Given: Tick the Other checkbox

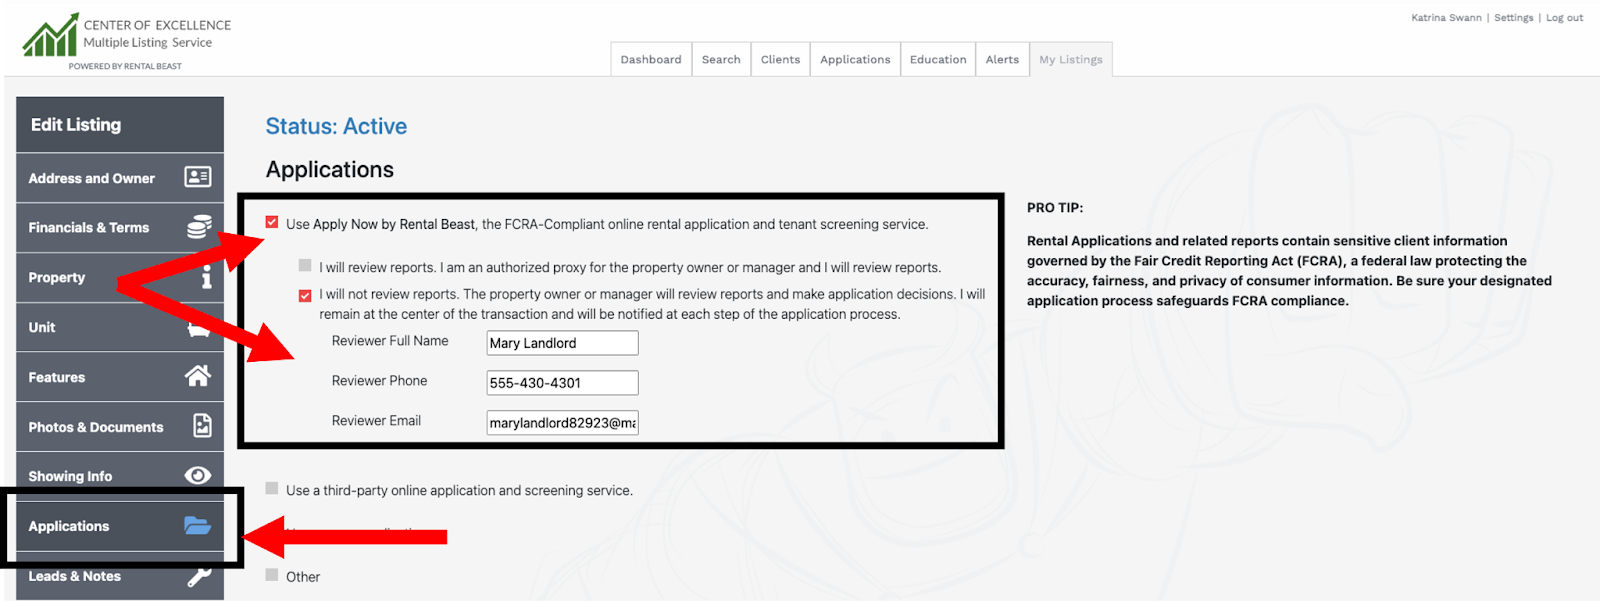Looking at the screenshot, I should coord(272,575).
